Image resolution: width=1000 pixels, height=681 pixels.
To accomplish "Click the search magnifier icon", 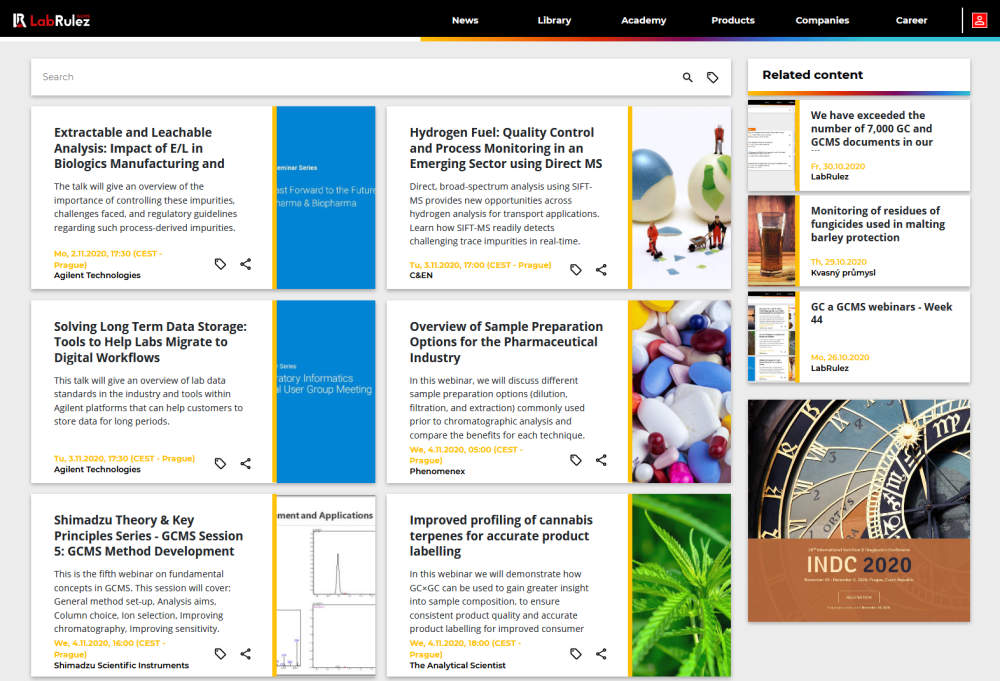I will click(688, 77).
